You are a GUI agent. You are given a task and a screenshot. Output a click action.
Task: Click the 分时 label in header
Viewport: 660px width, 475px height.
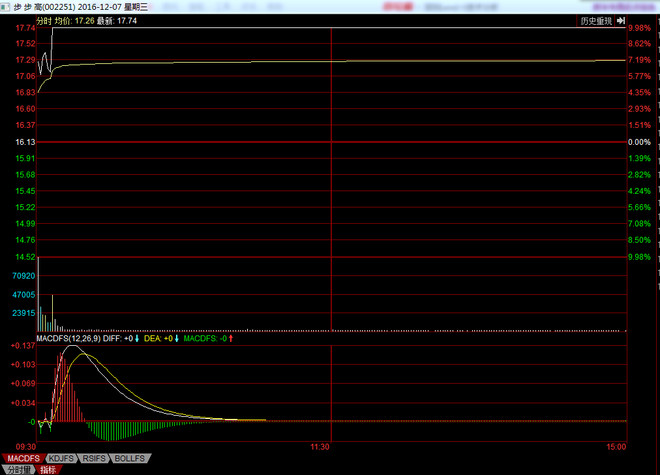click(x=44, y=20)
